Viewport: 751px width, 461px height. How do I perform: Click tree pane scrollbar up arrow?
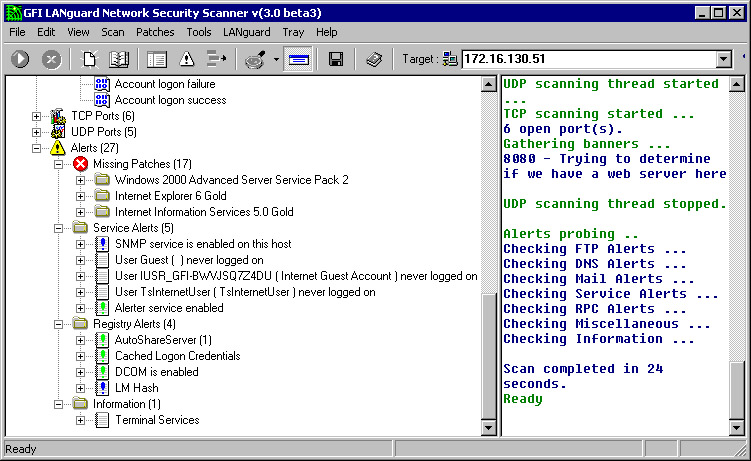click(x=489, y=85)
